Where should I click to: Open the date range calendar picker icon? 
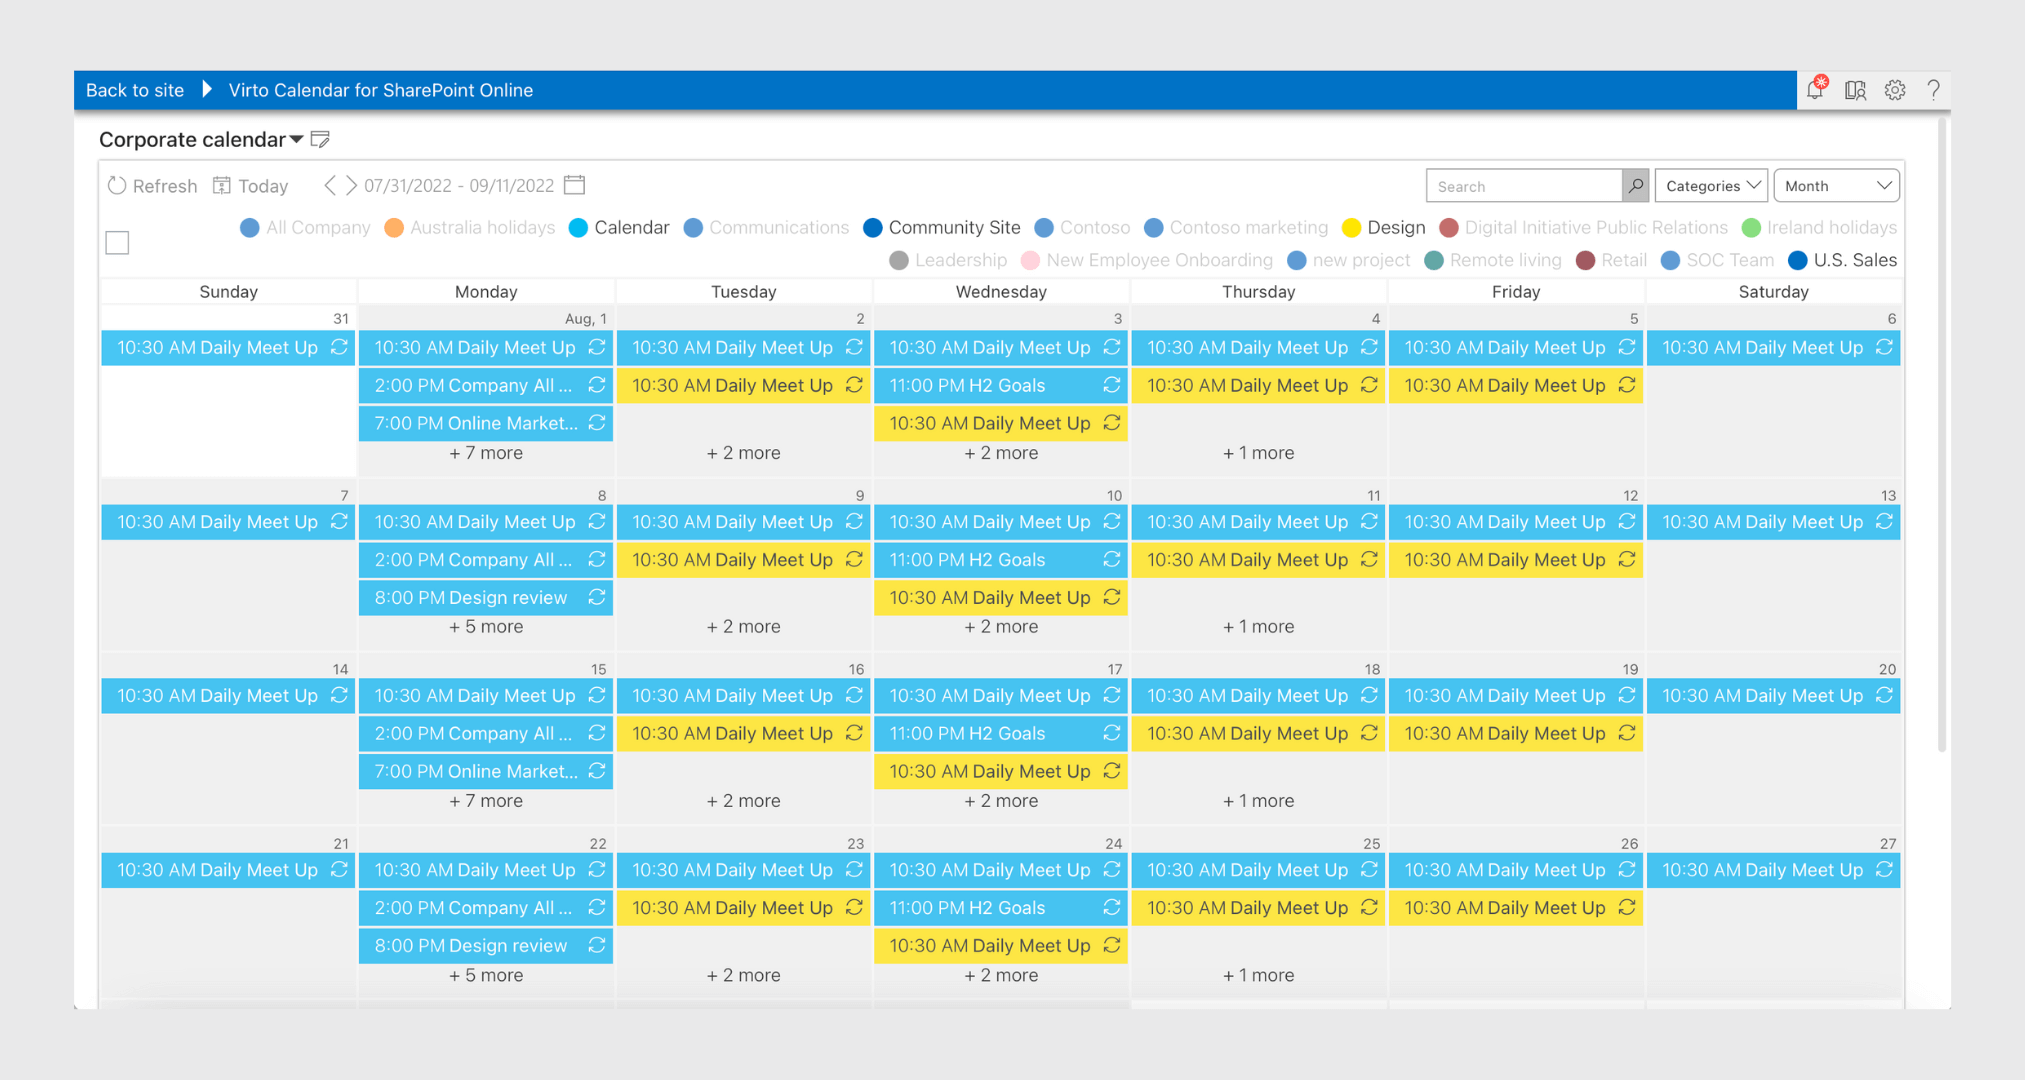point(573,185)
